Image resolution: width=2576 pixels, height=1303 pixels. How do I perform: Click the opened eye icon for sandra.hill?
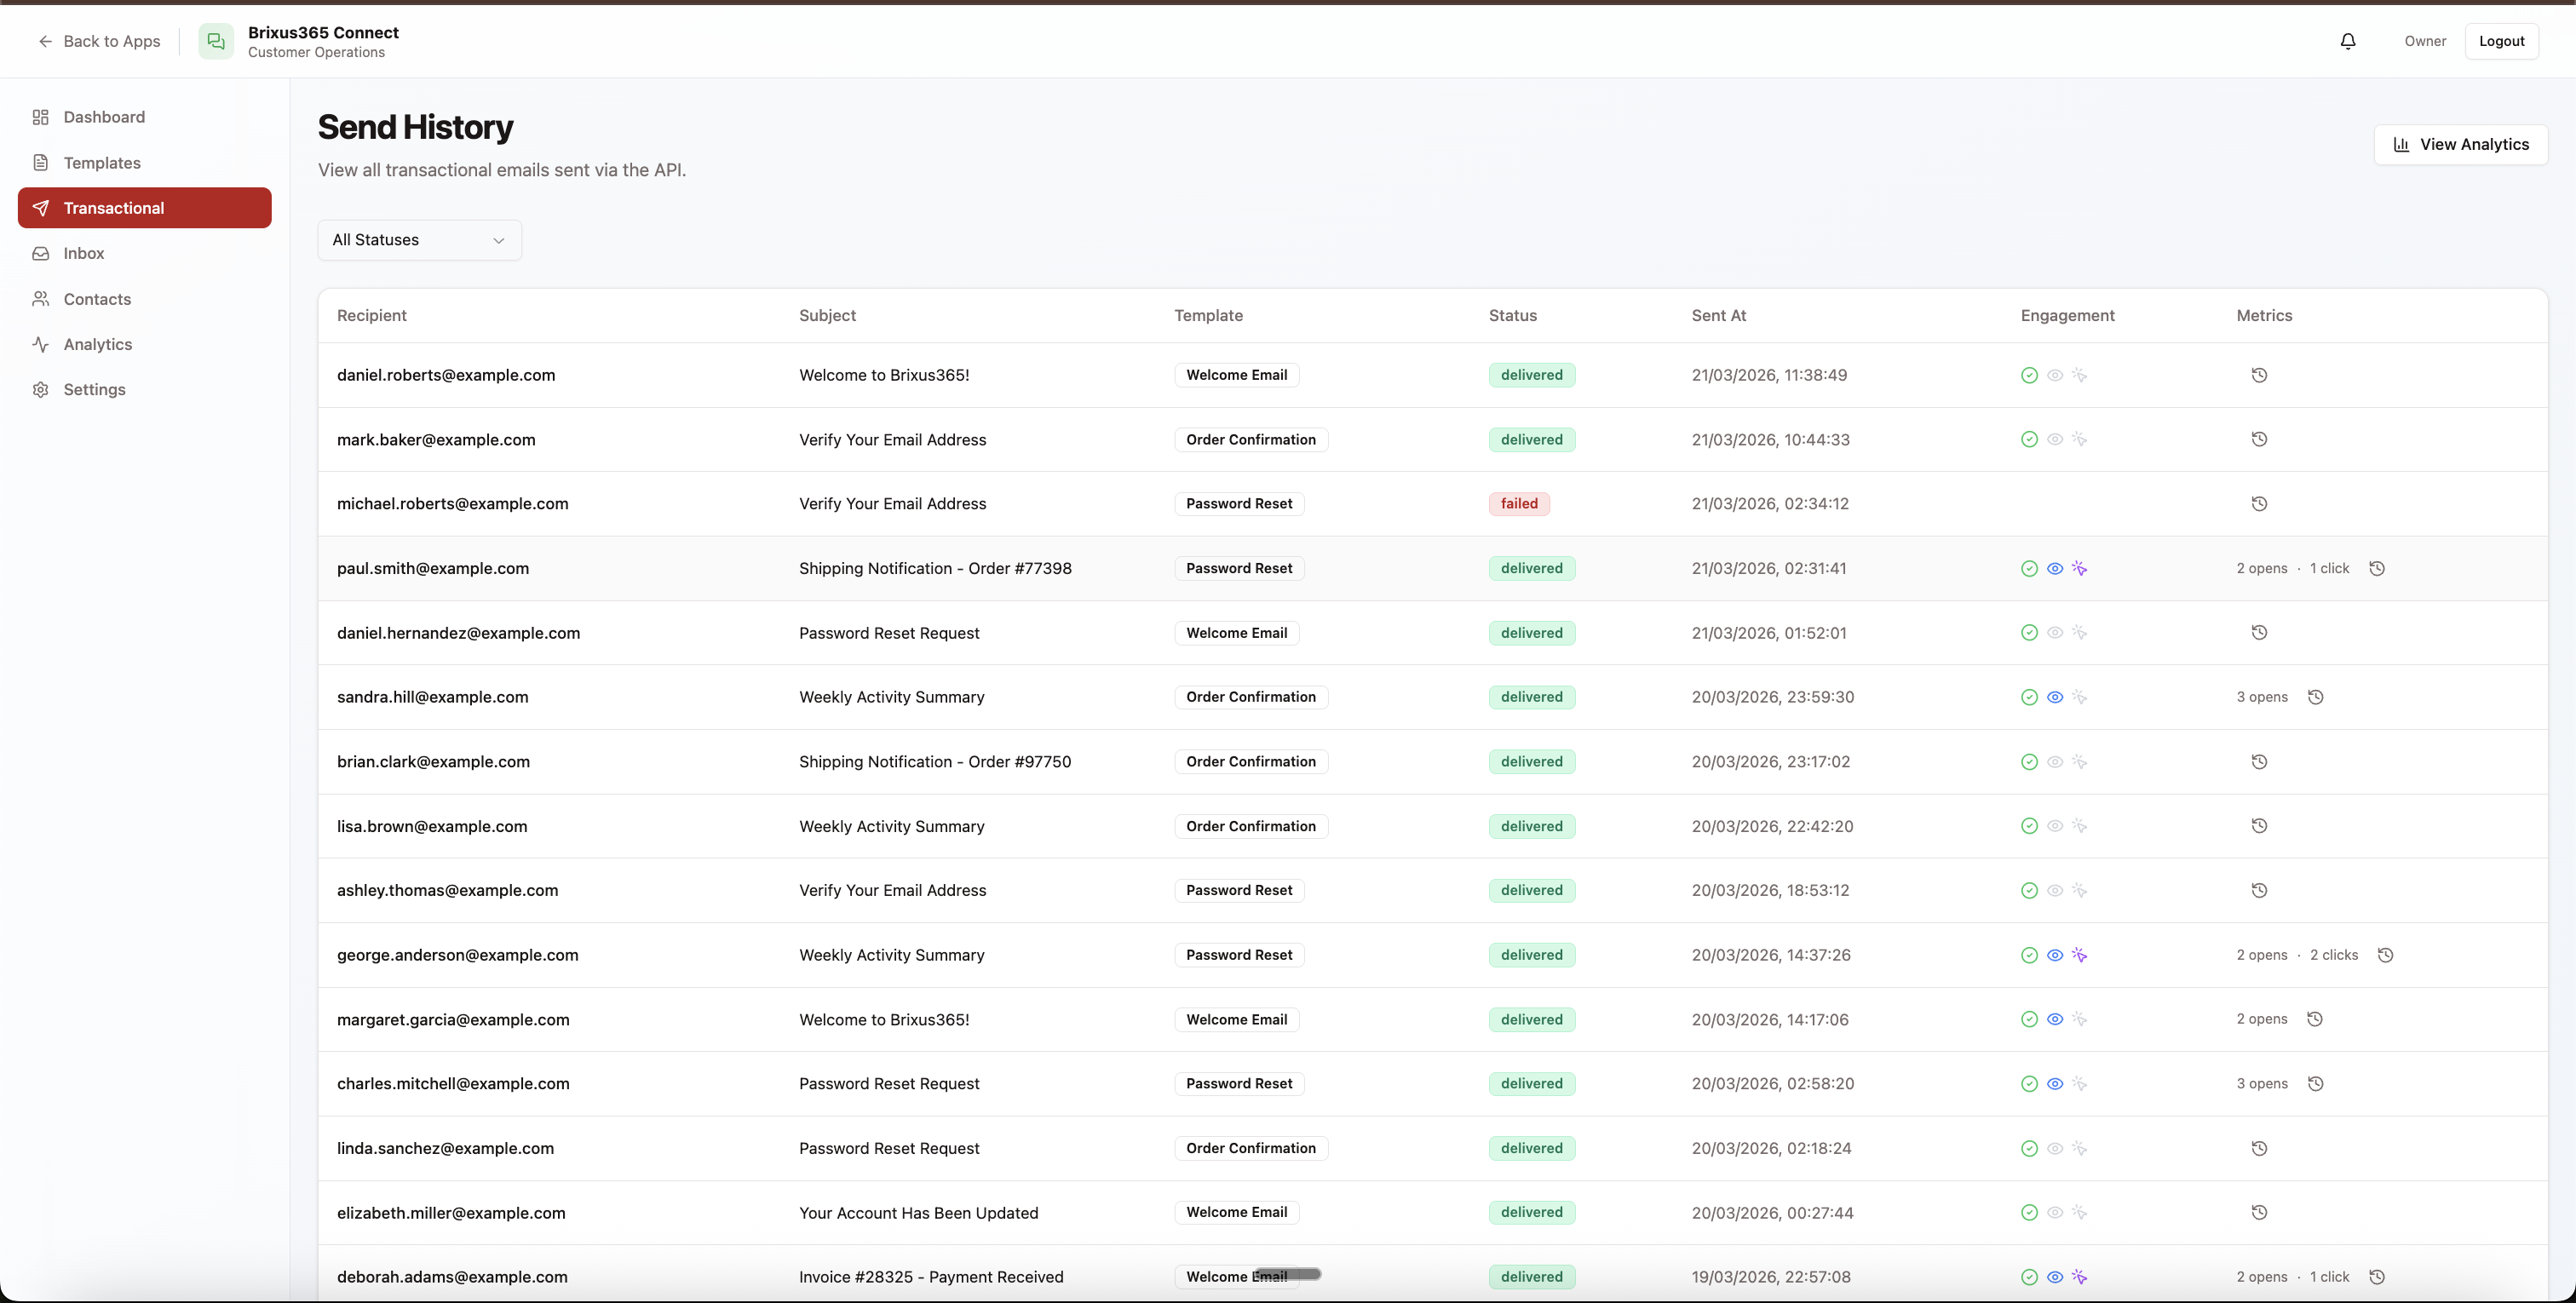[x=2055, y=697]
